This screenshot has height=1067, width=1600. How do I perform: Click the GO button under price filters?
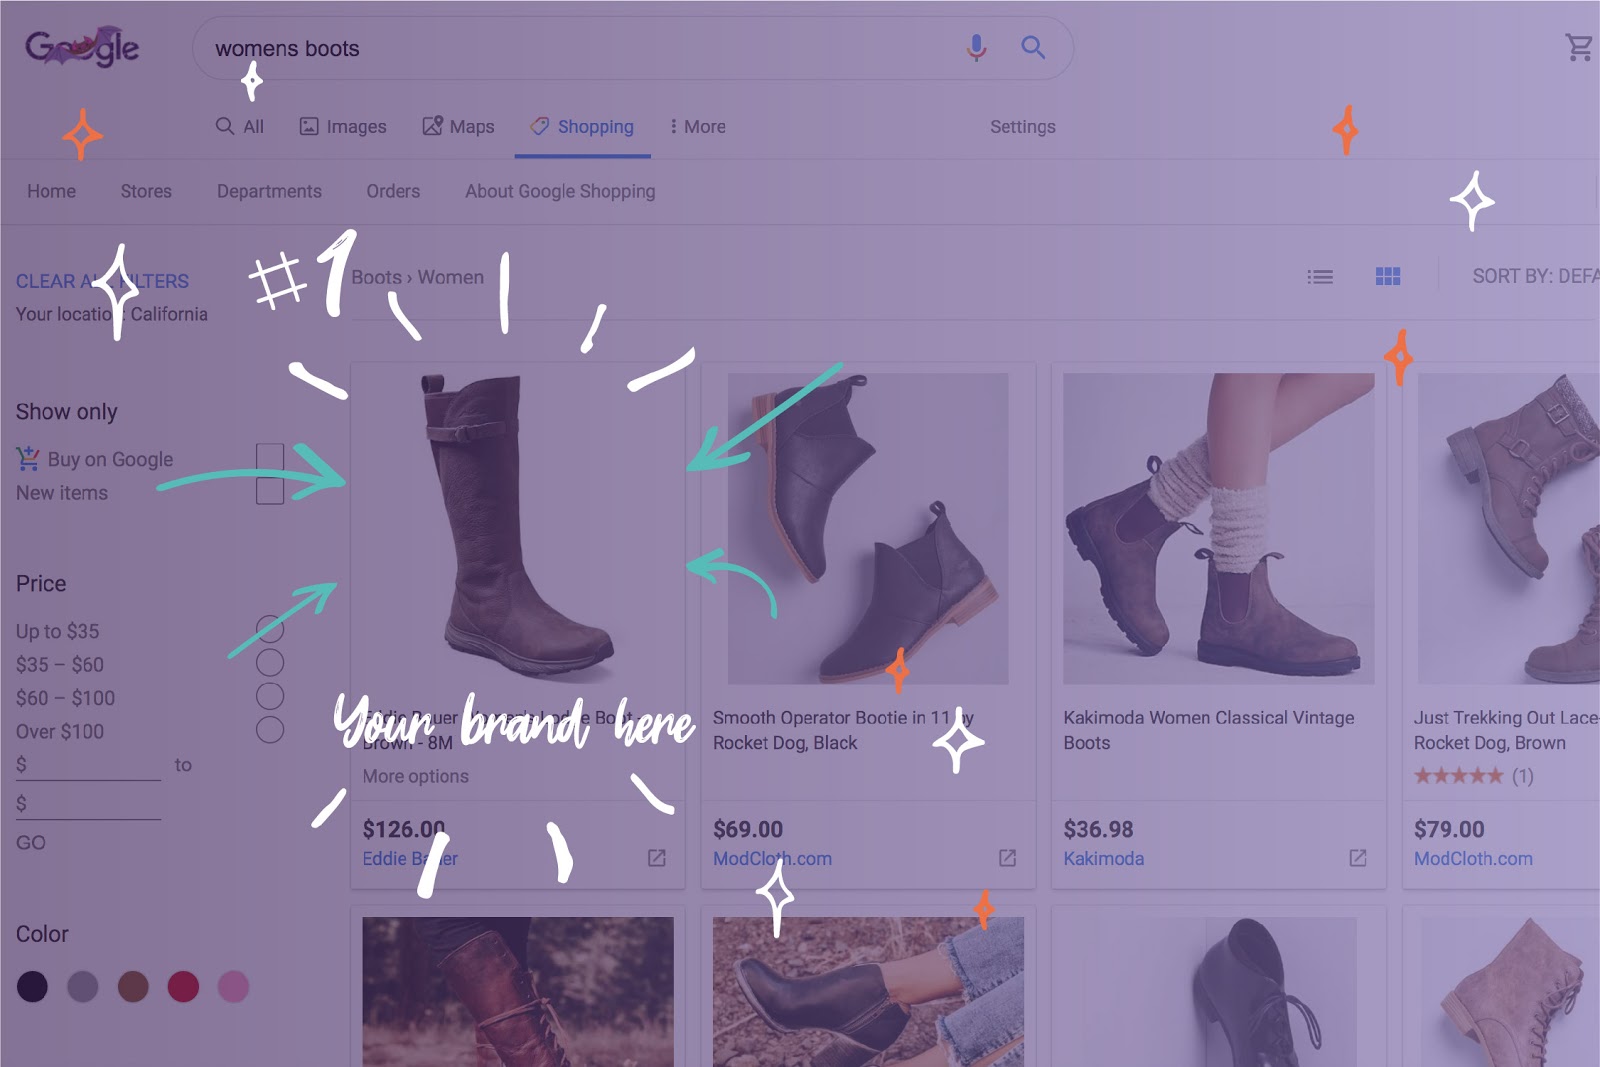pos(31,842)
